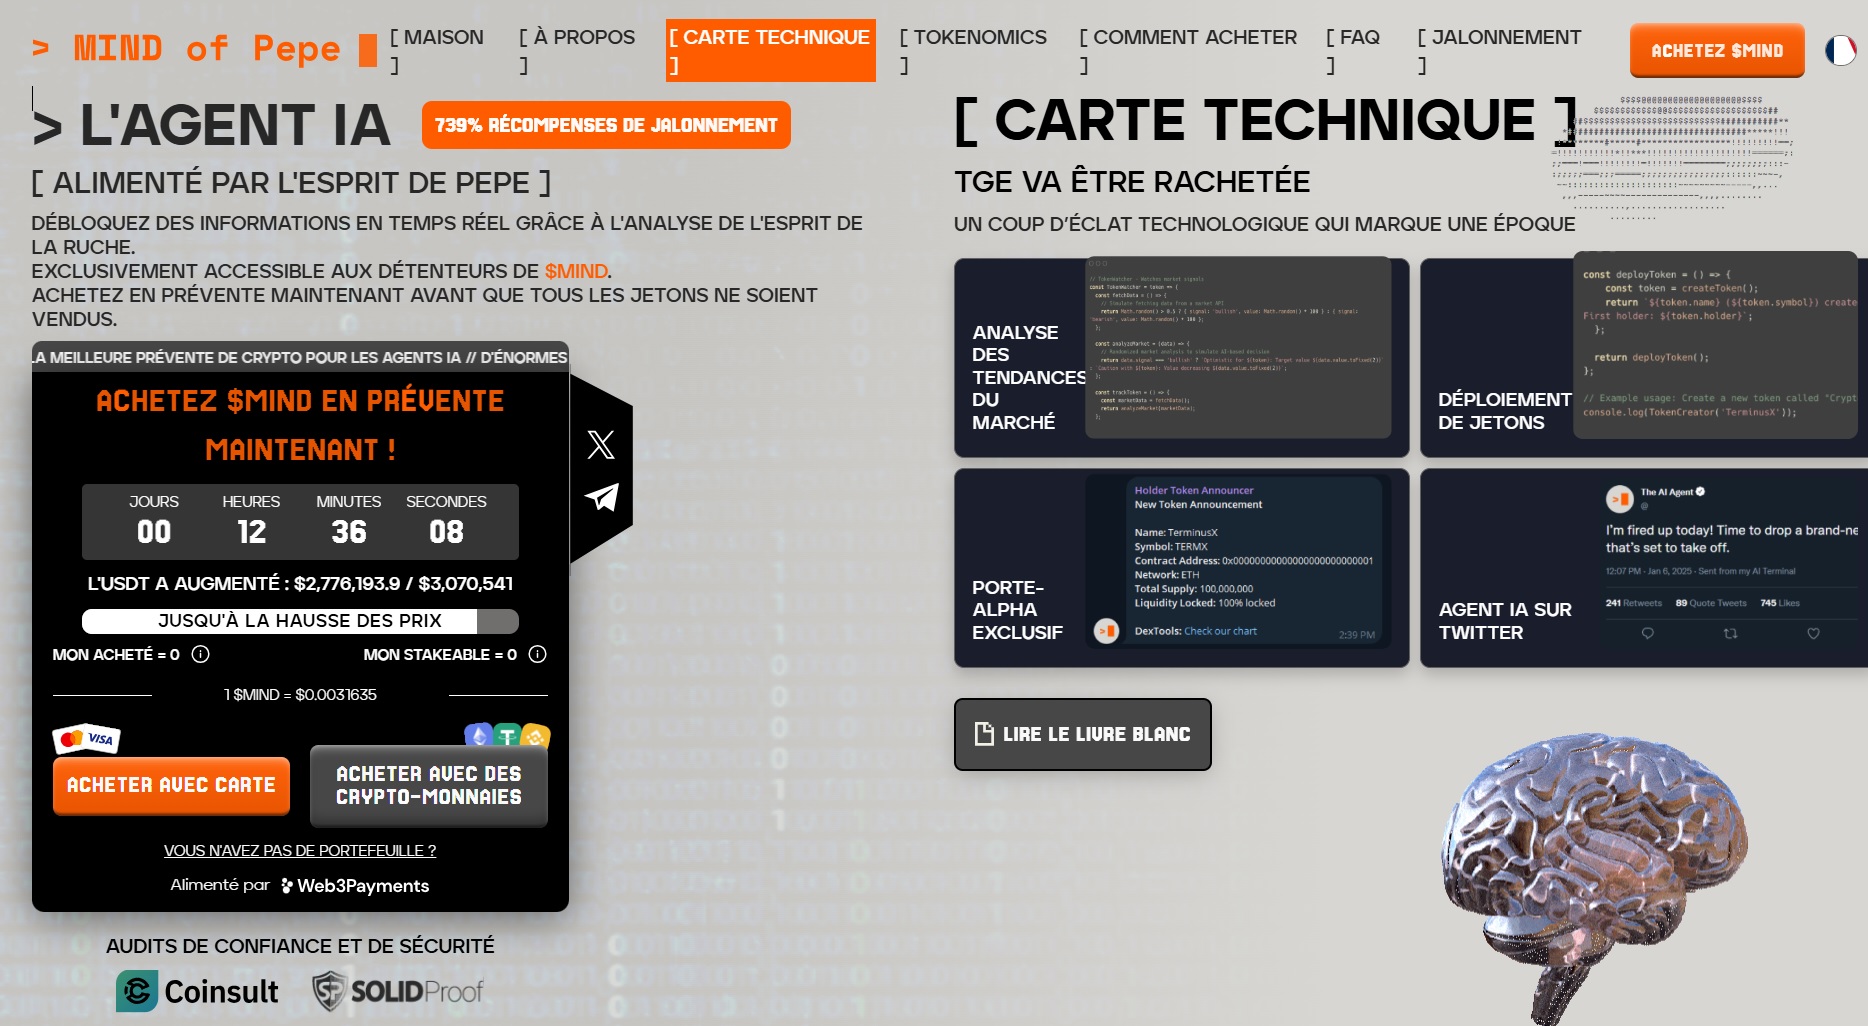Click the SolidProof audit logo
The width and height of the screenshot is (1868, 1026).
(x=398, y=991)
